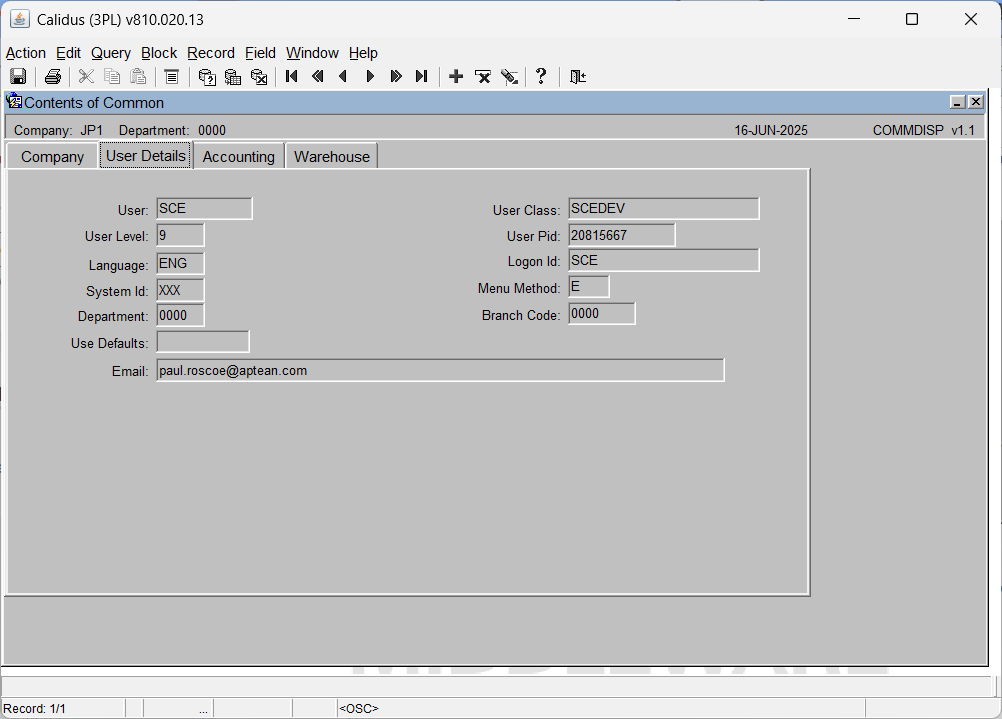Open the Action menu
The image size is (1002, 719).
click(x=26, y=53)
